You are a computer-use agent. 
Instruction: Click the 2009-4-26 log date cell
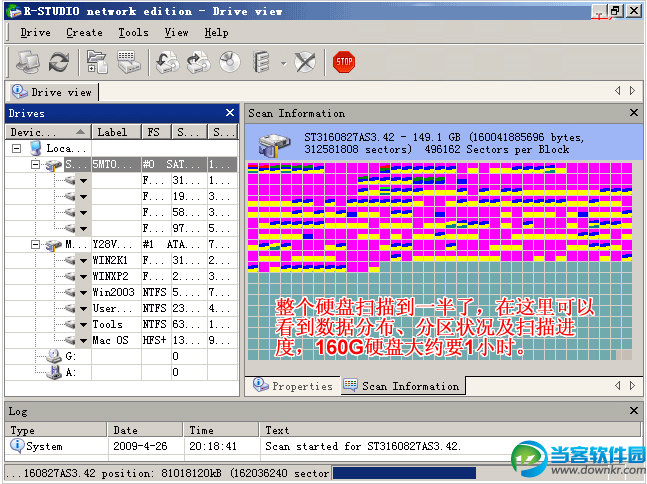140,446
